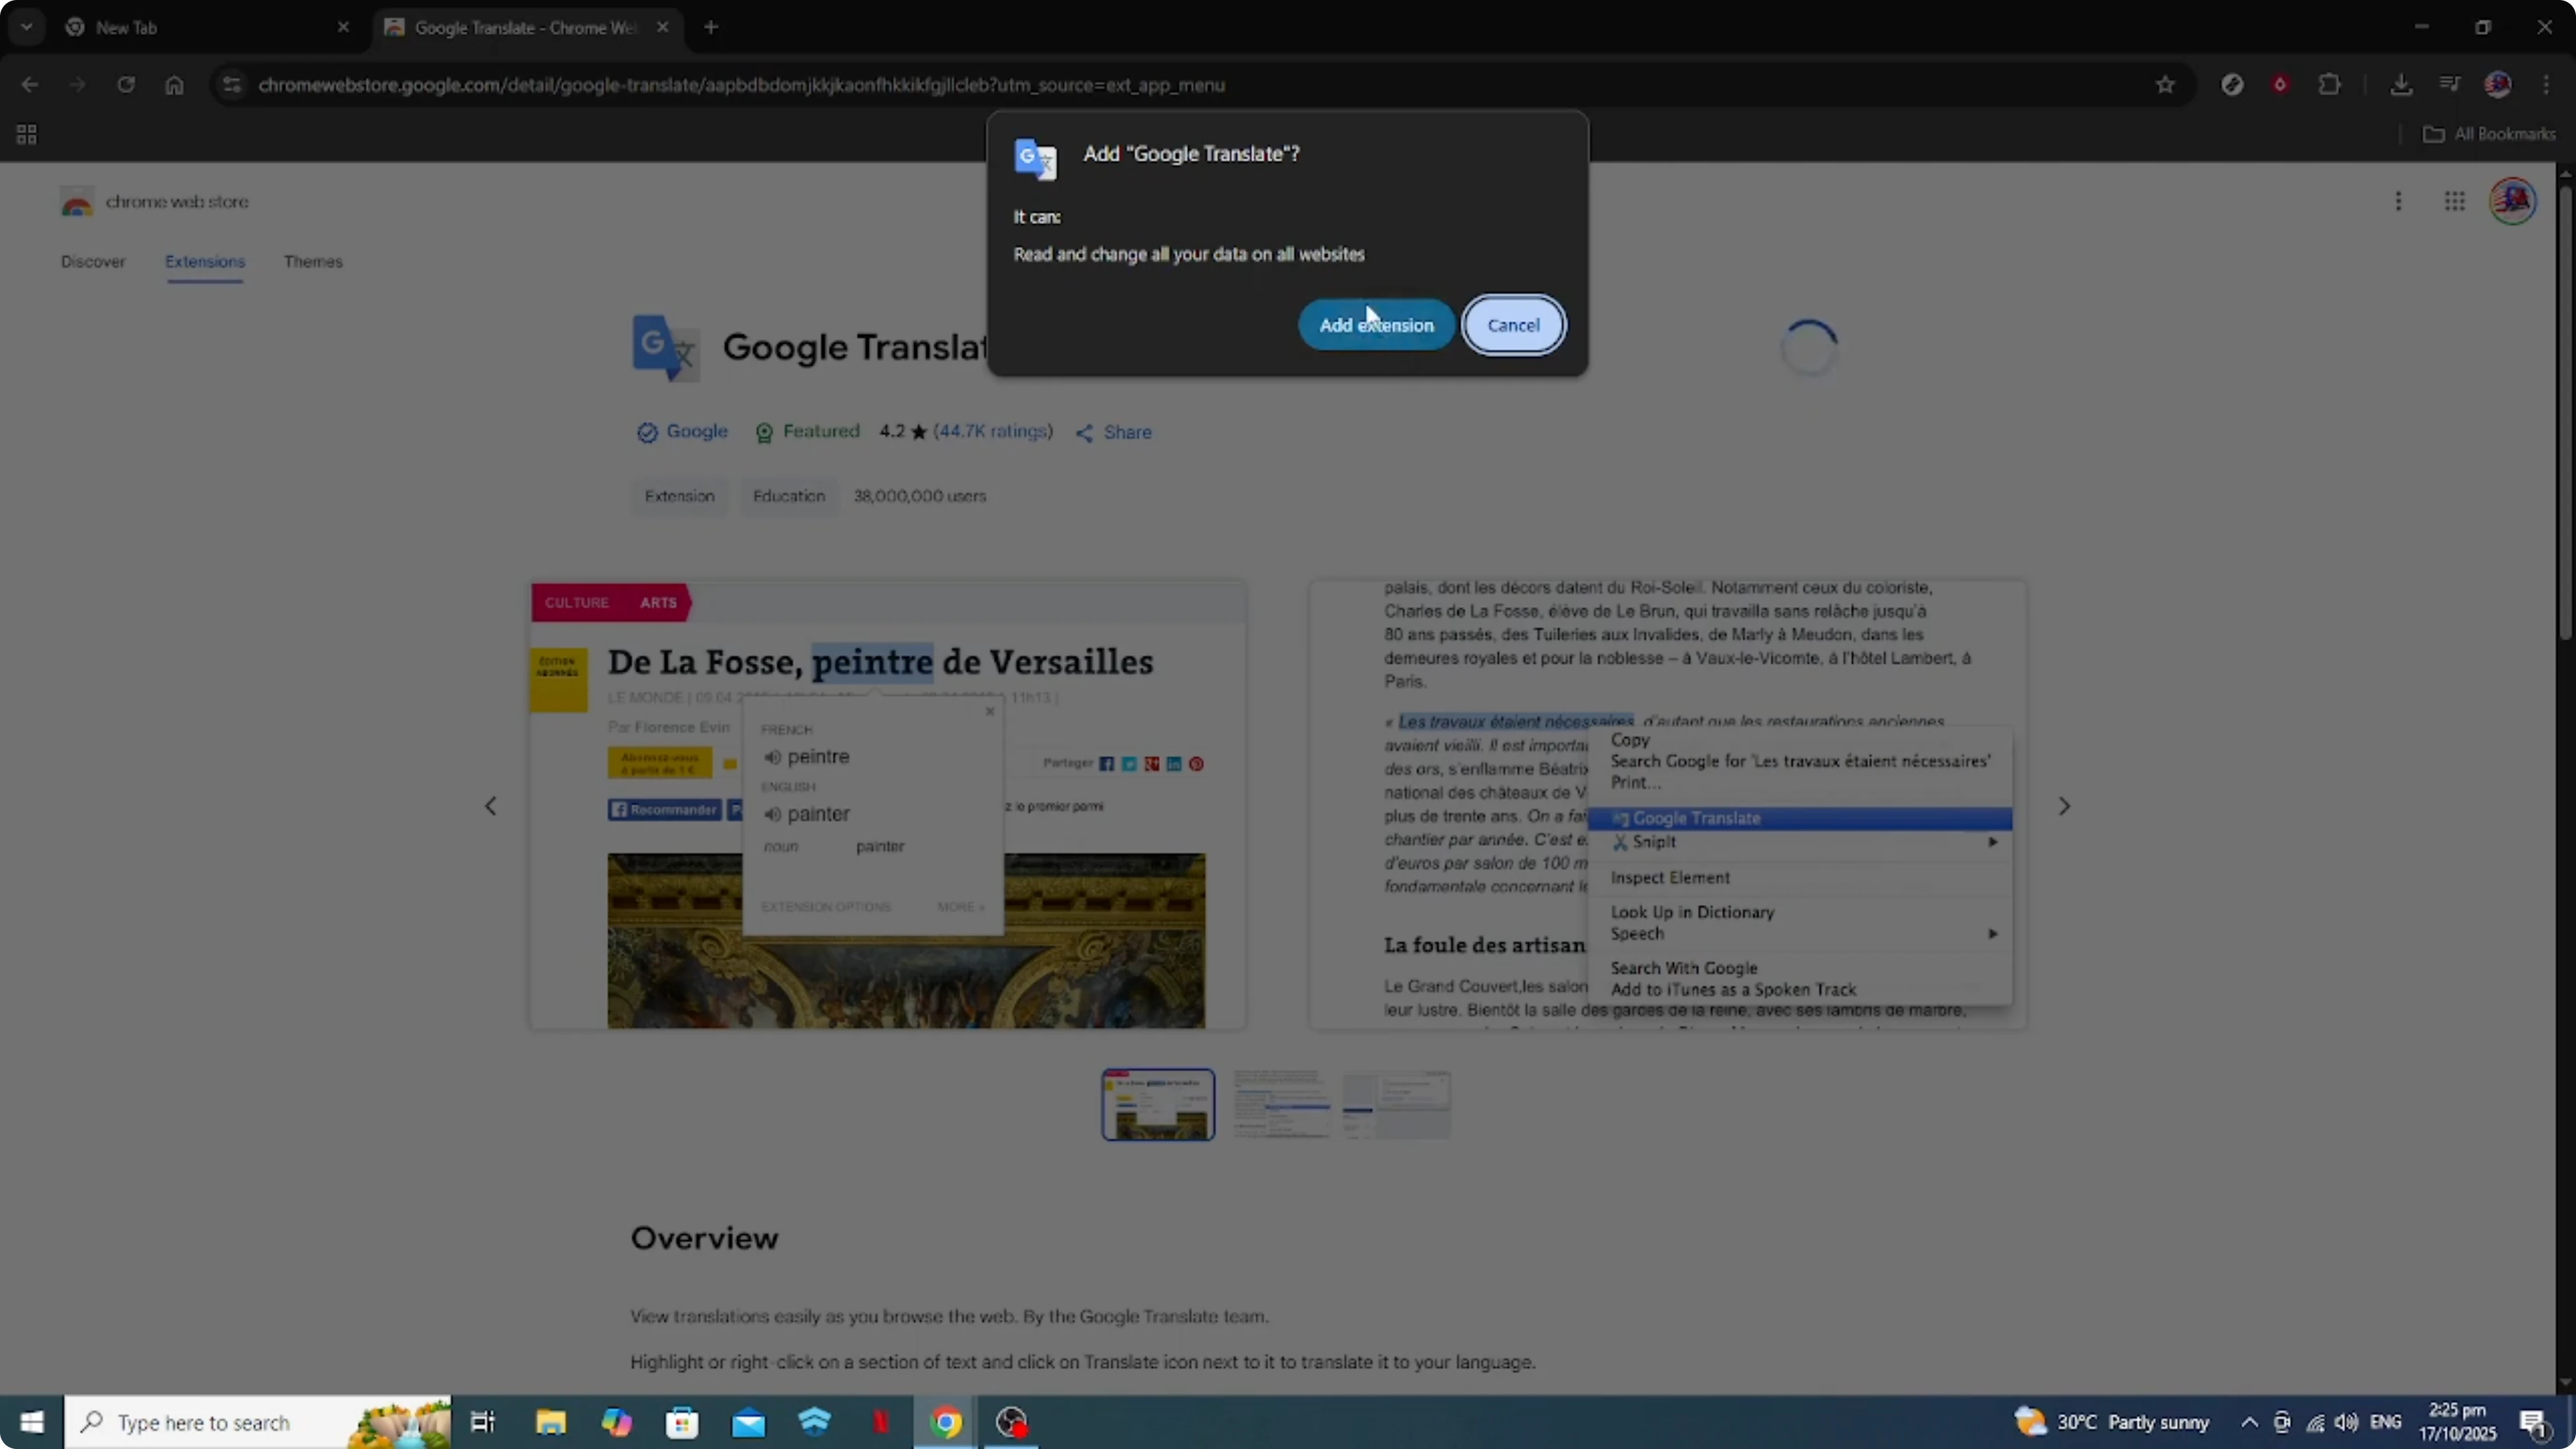Cancel the Add Google Translate dialog
Screen dimensions: 2576x1449
(x=1513, y=325)
